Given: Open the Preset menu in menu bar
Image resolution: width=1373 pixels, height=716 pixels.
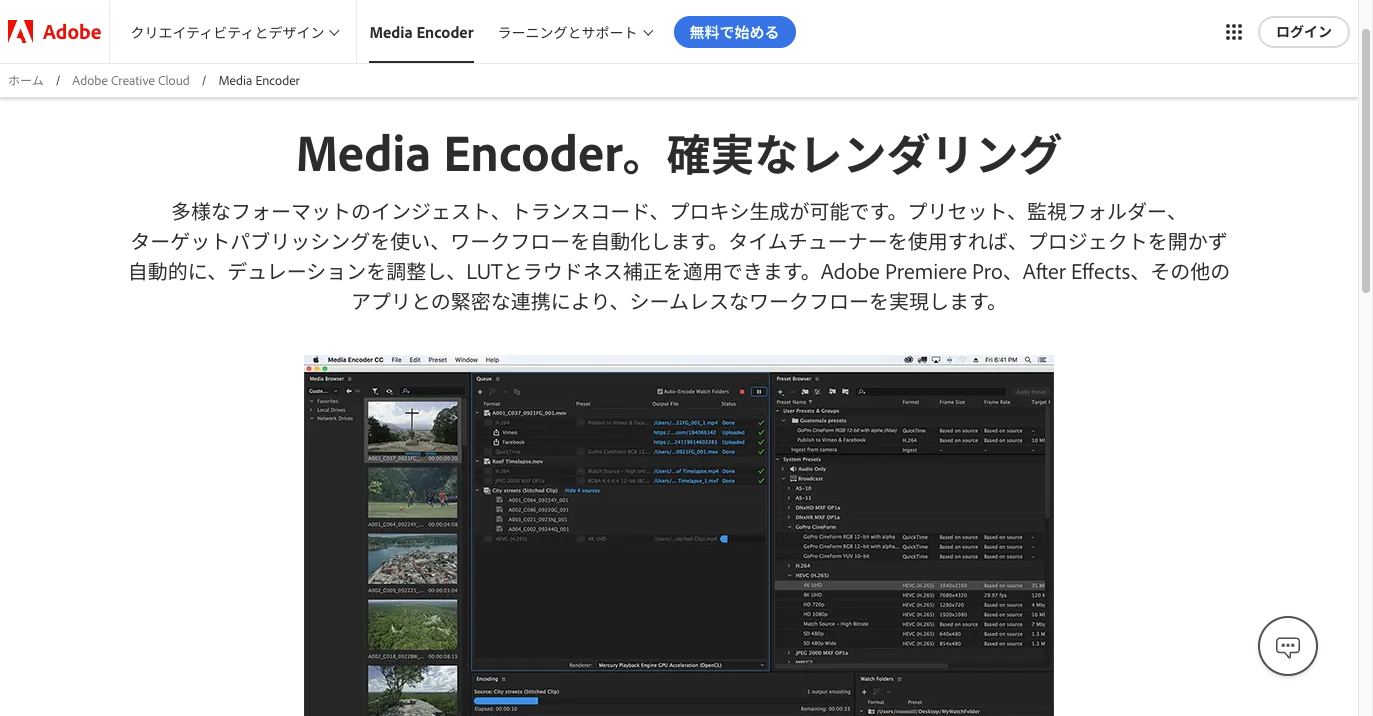Looking at the screenshot, I should pyautogui.click(x=437, y=359).
